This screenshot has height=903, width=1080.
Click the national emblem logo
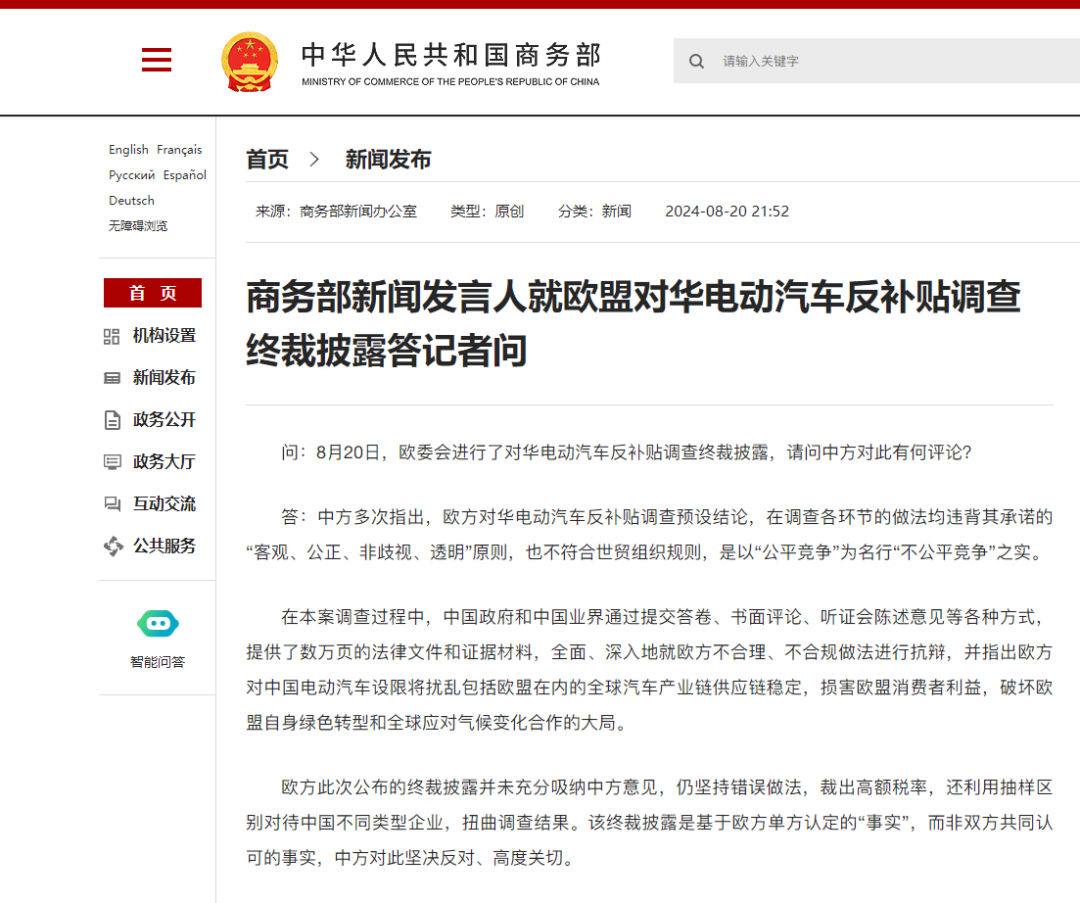click(250, 60)
